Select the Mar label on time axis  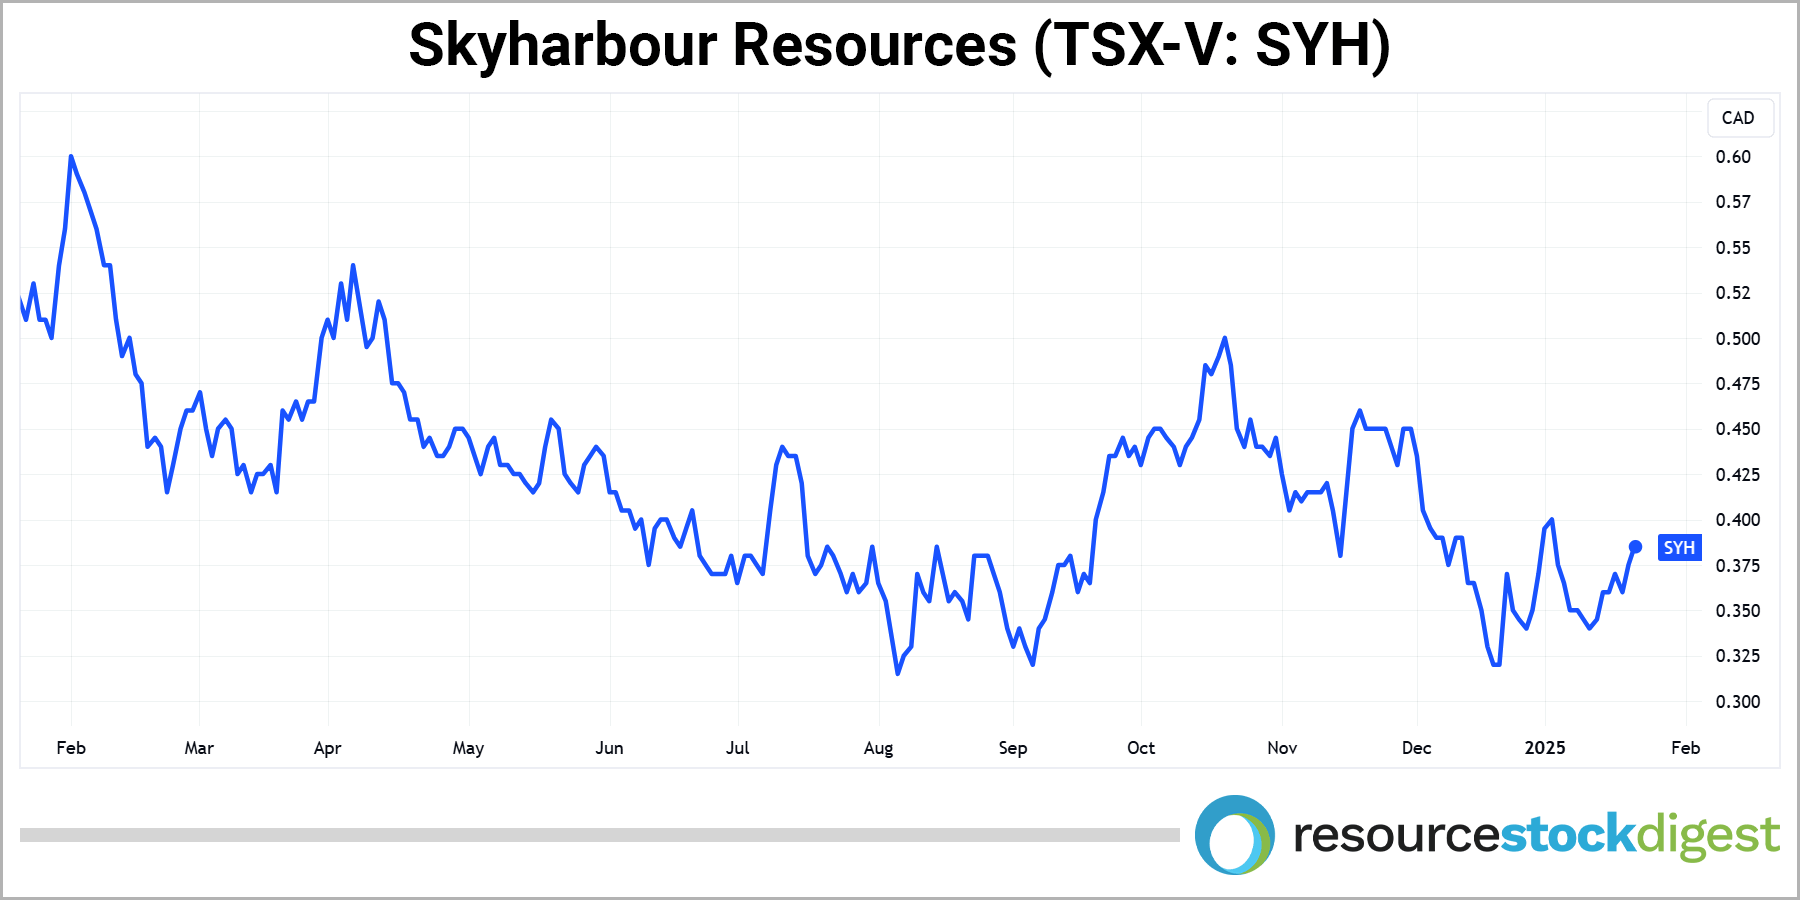(199, 748)
